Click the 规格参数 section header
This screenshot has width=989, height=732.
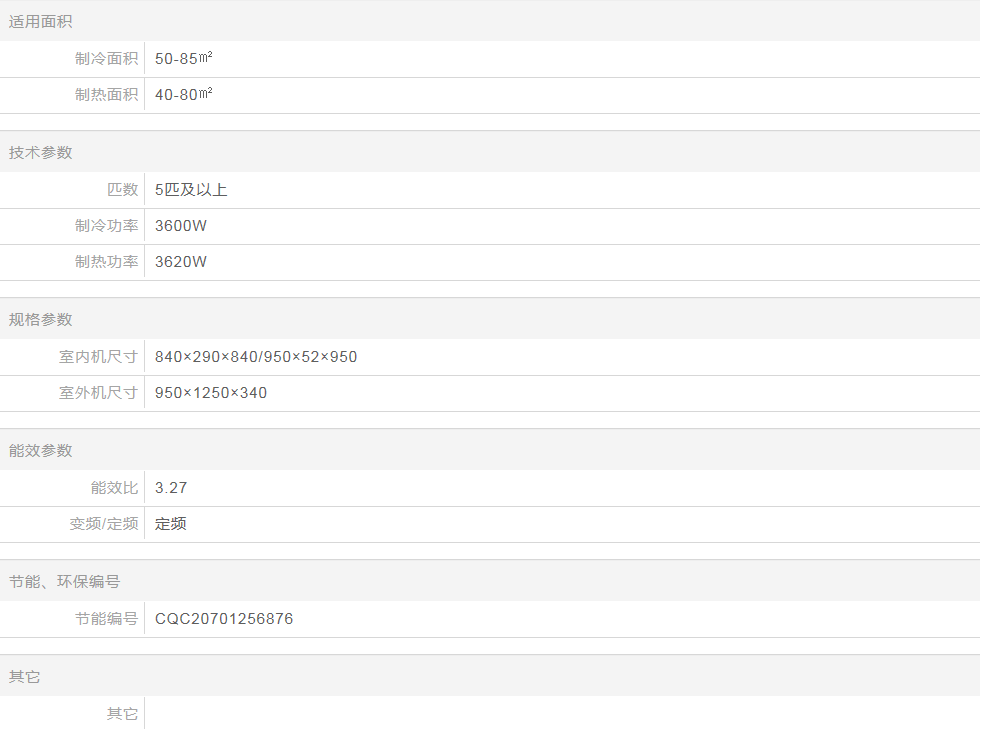click(41, 319)
